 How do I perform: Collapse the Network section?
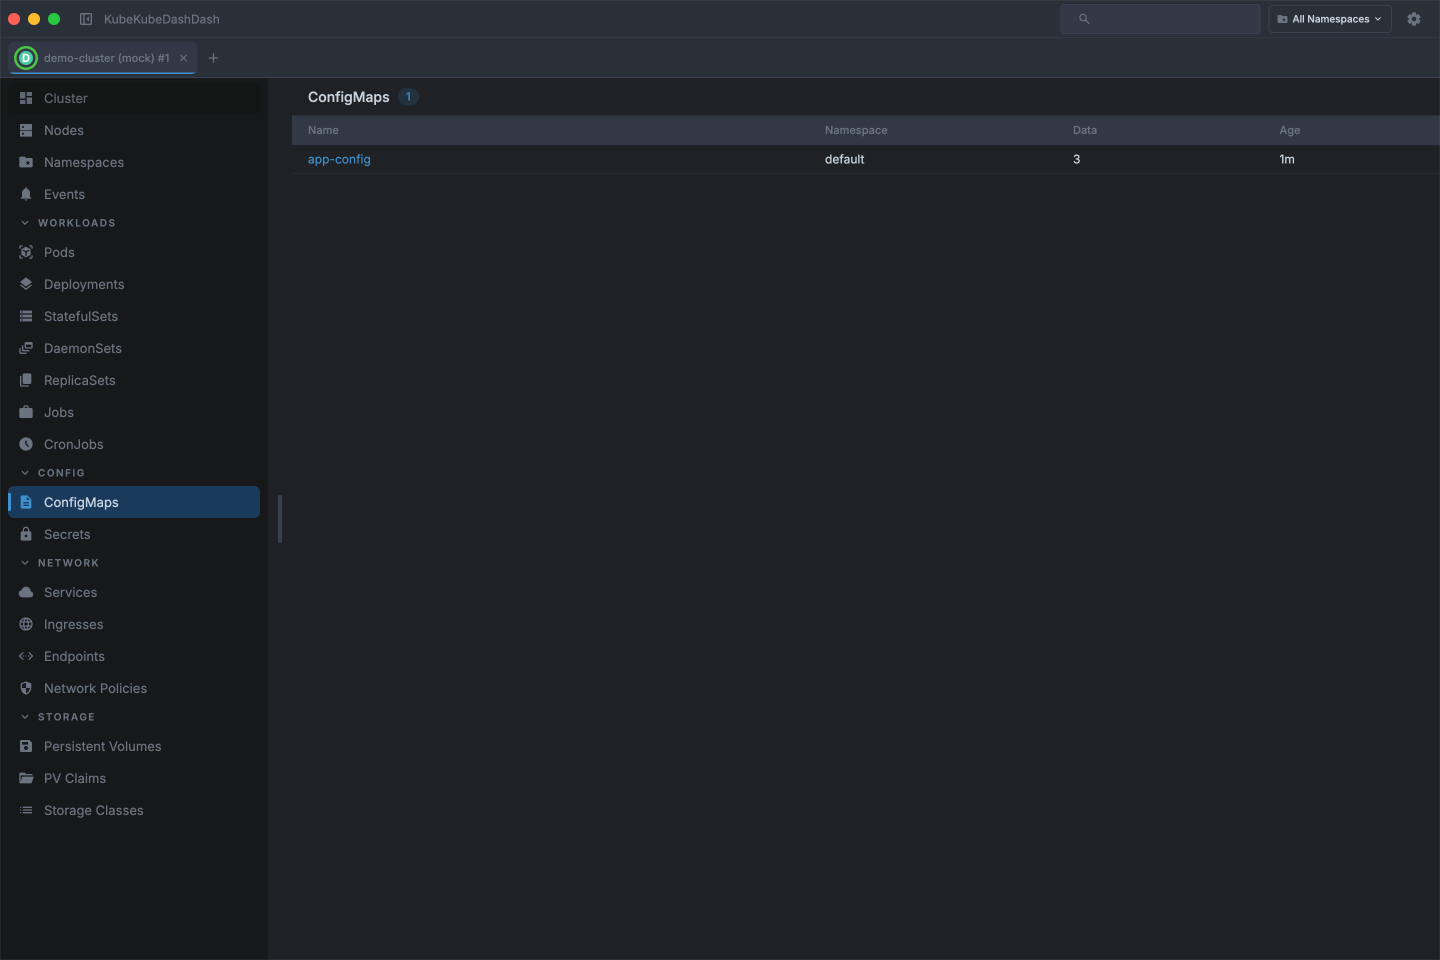coord(59,563)
